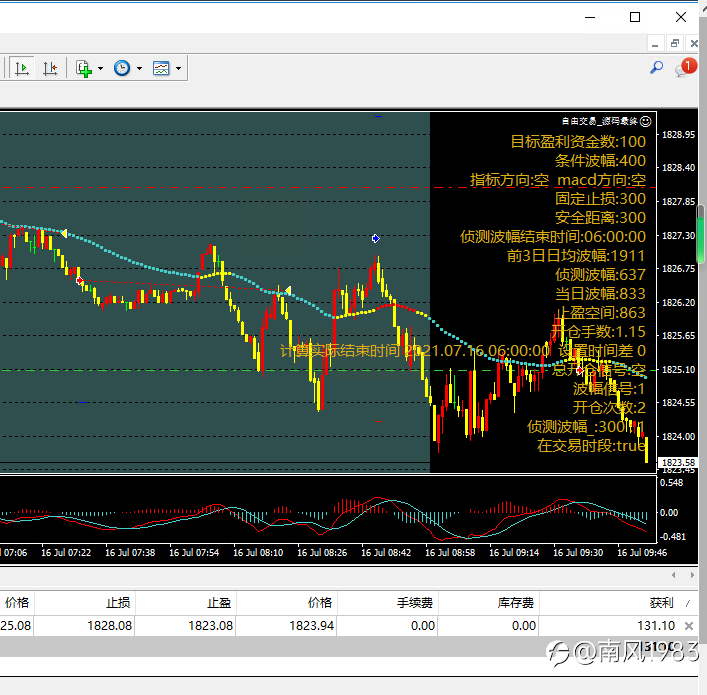Click current price label 1823.58 on axis
Image resolution: width=707 pixels, height=695 pixels.
coord(678,463)
